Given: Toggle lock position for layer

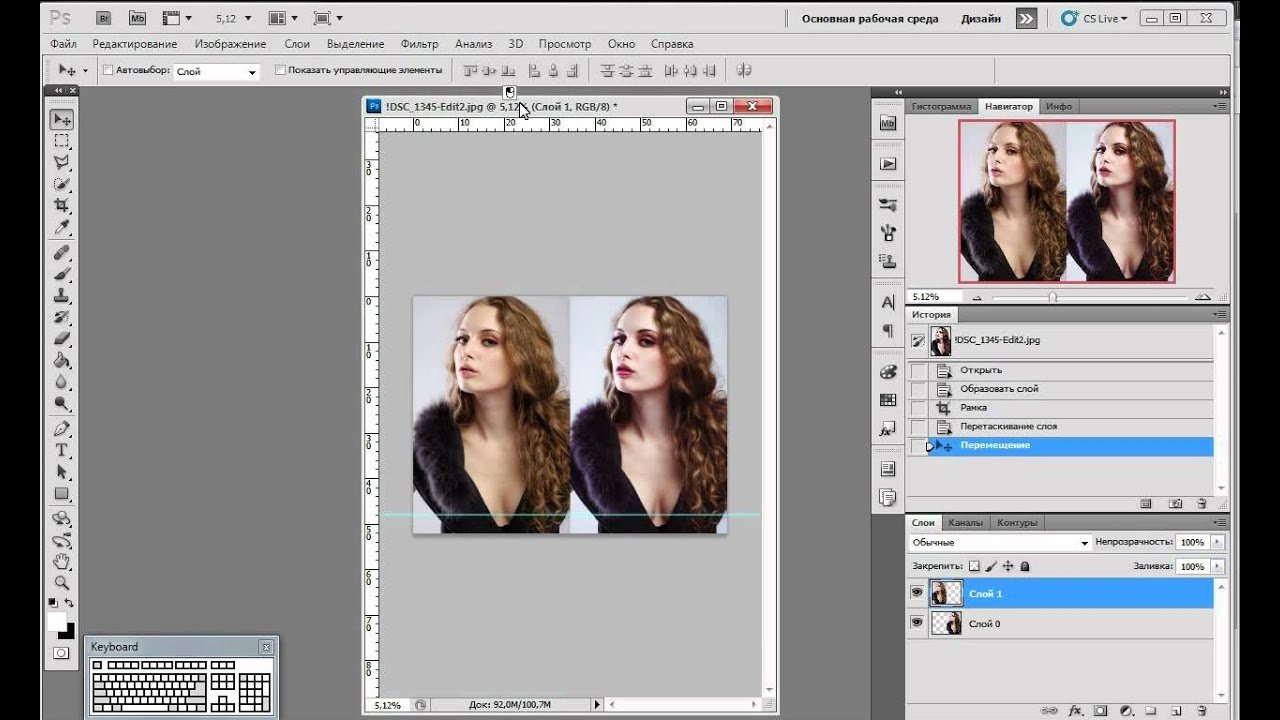Looking at the screenshot, I should tap(1008, 566).
